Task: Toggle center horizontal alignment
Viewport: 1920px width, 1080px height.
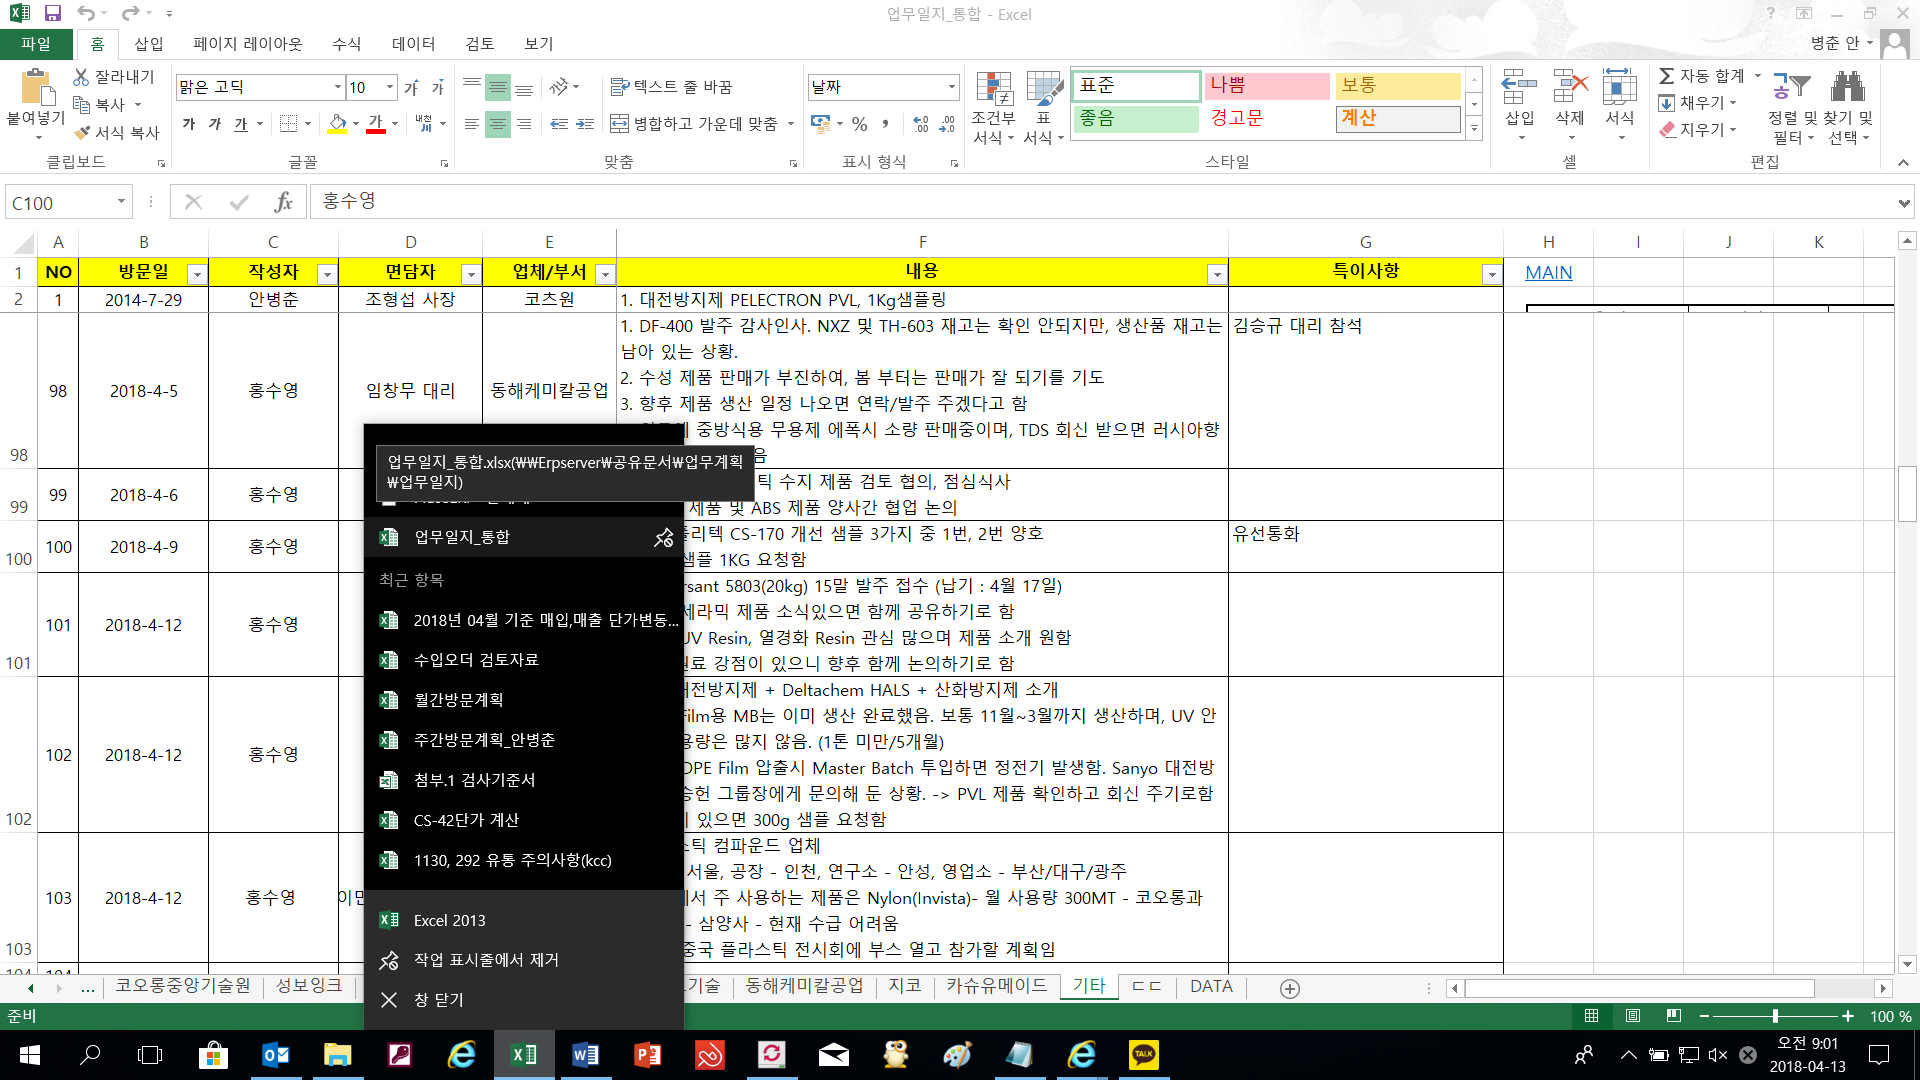Action: point(498,124)
